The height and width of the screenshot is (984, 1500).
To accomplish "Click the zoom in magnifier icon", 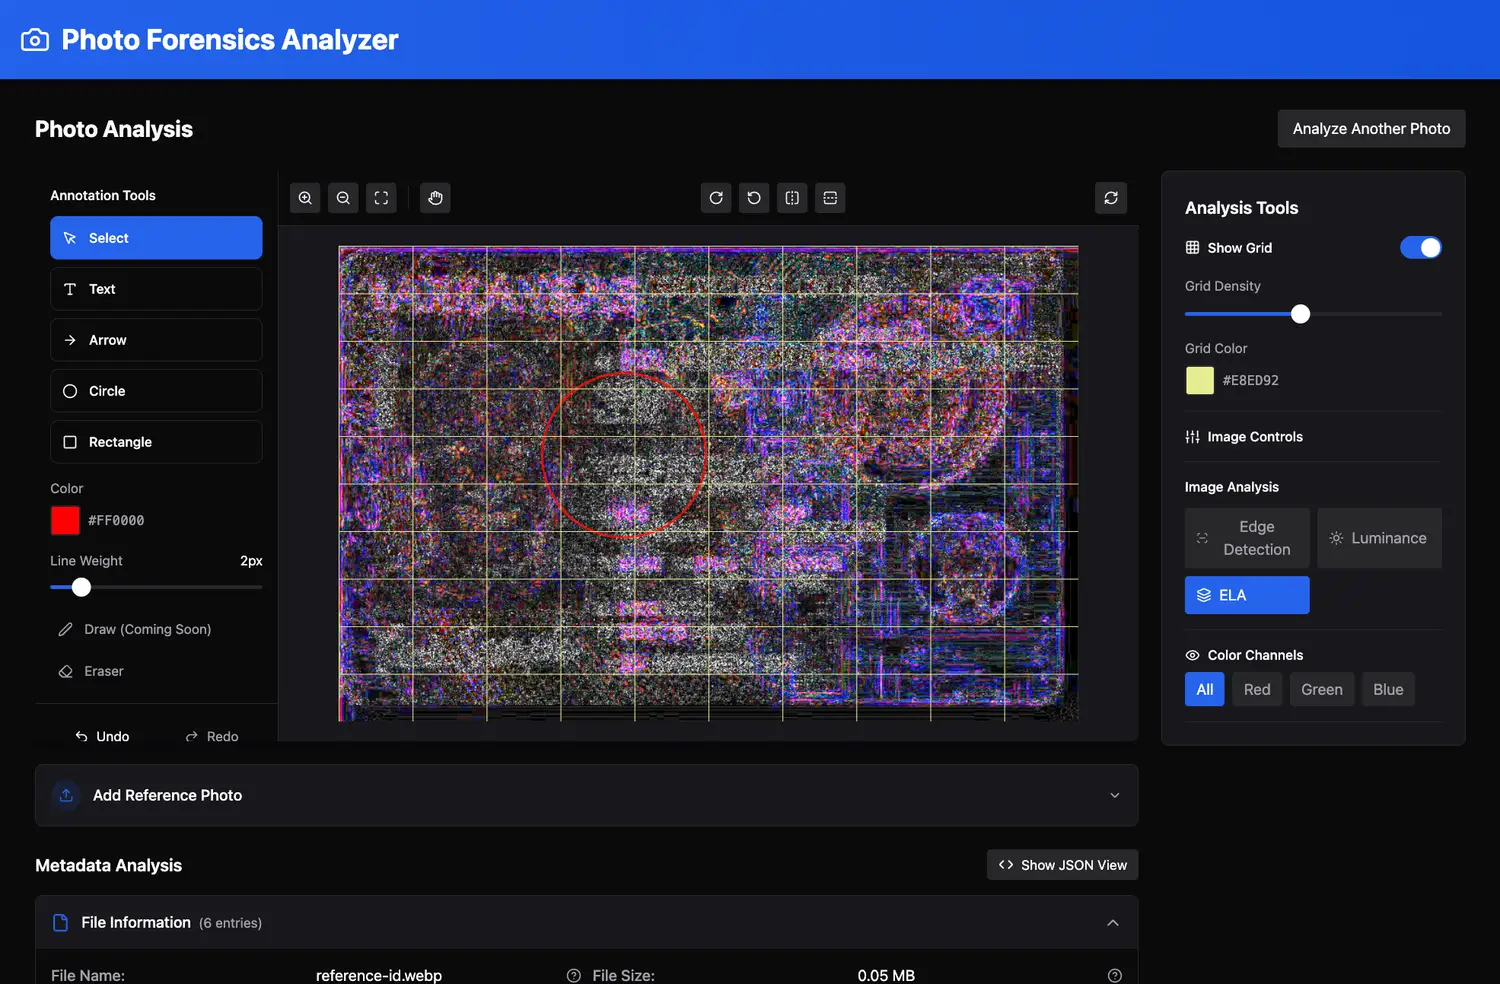I will point(305,198).
